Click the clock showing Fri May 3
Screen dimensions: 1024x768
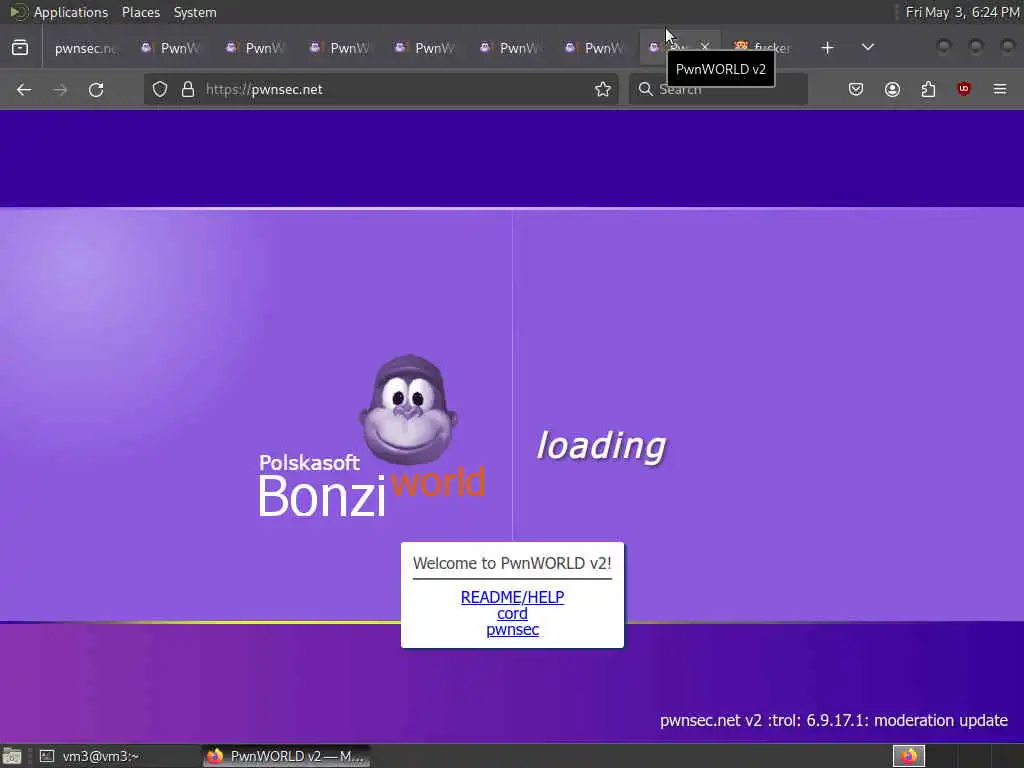962,12
